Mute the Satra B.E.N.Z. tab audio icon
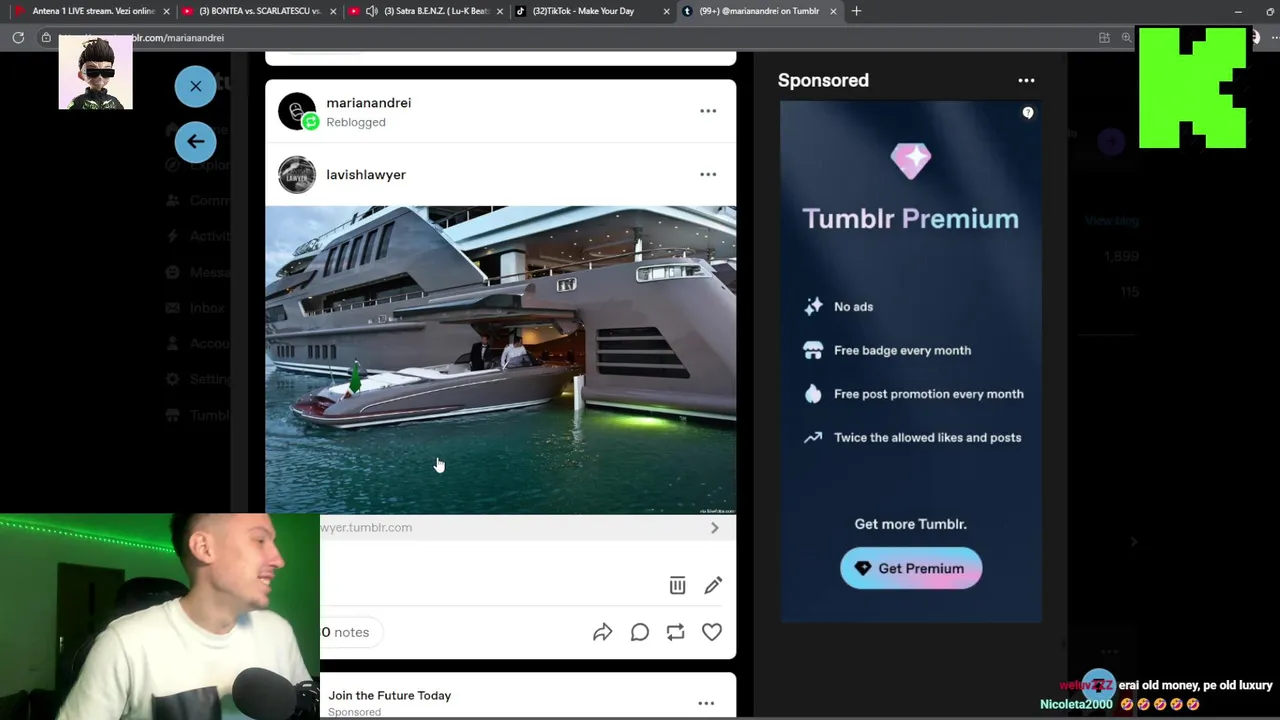 coord(372,11)
